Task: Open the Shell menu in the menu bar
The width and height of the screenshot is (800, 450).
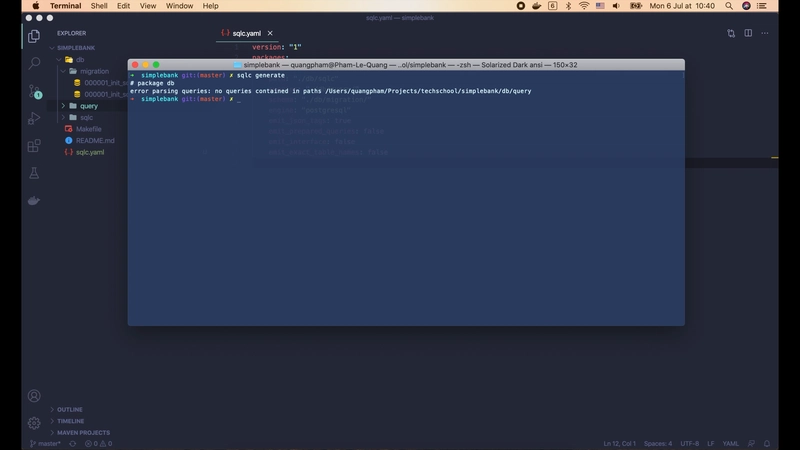Action: (x=100, y=6)
